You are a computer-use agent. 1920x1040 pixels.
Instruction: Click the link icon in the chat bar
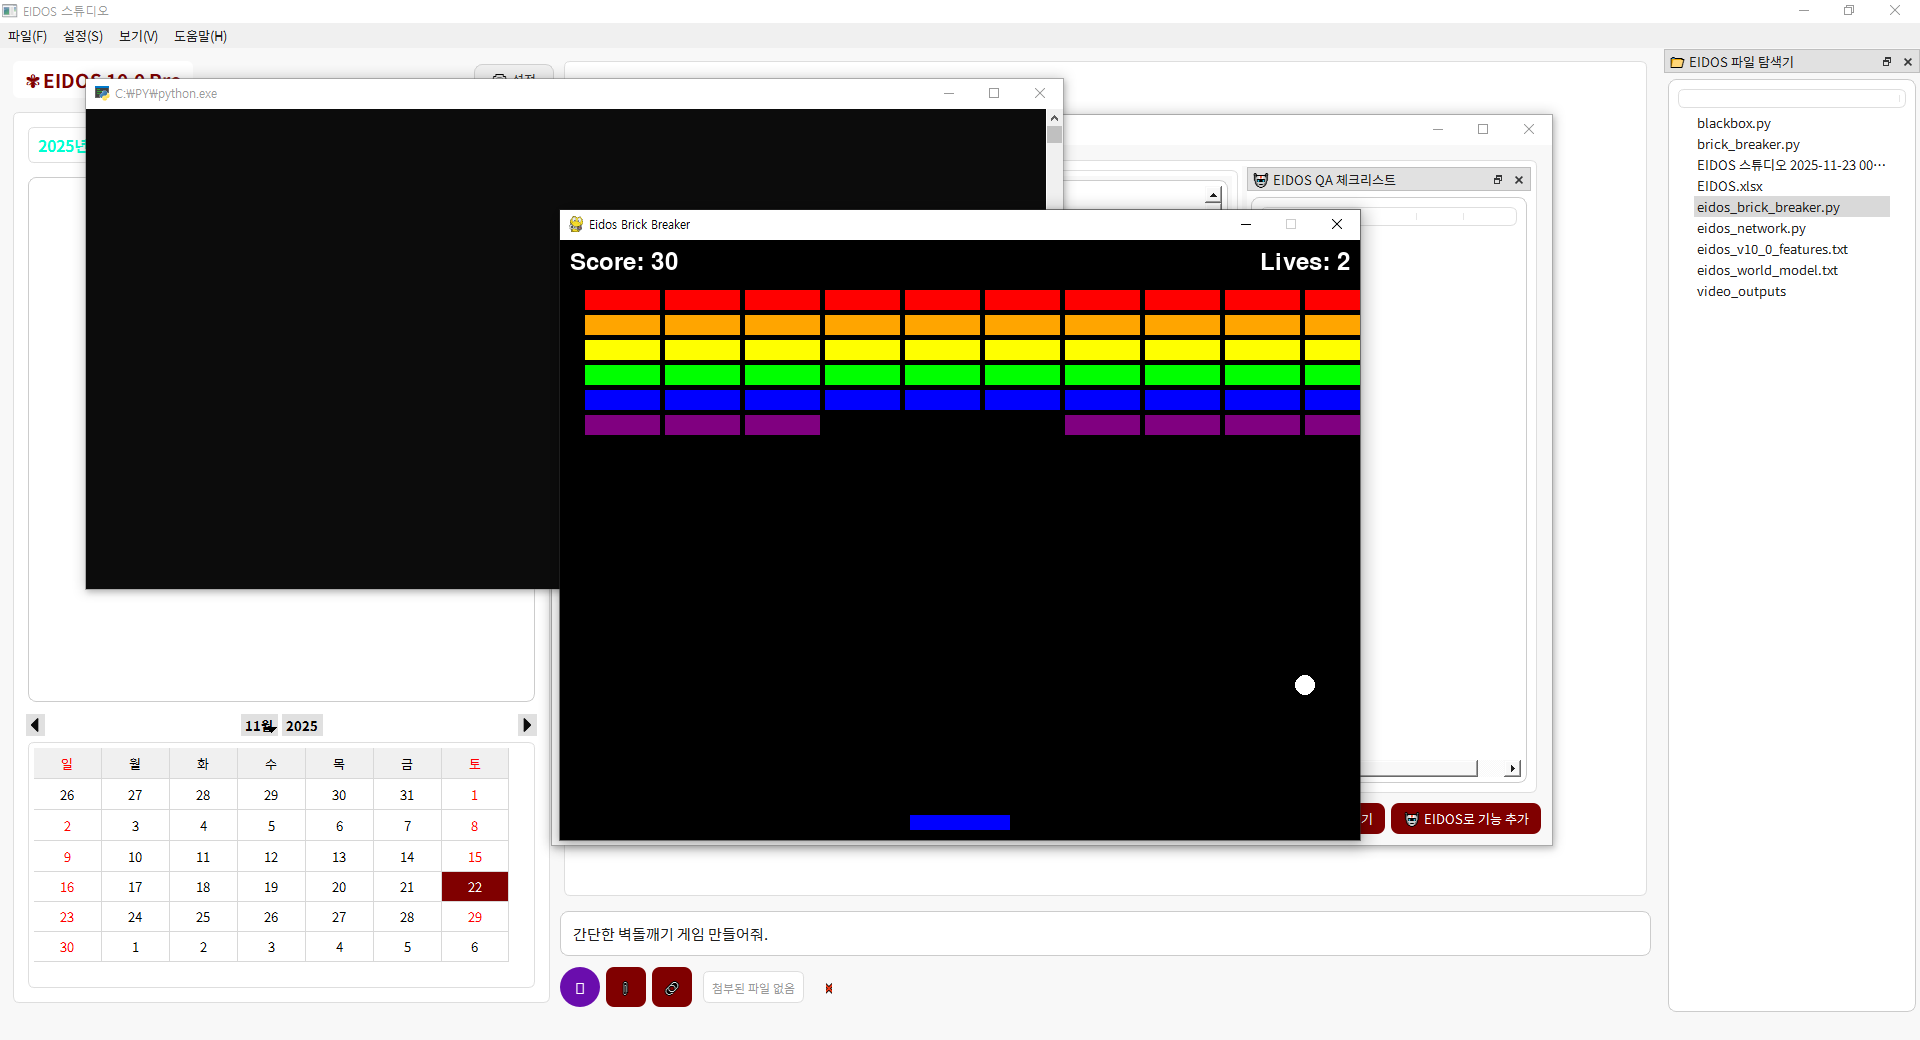pyautogui.click(x=671, y=987)
